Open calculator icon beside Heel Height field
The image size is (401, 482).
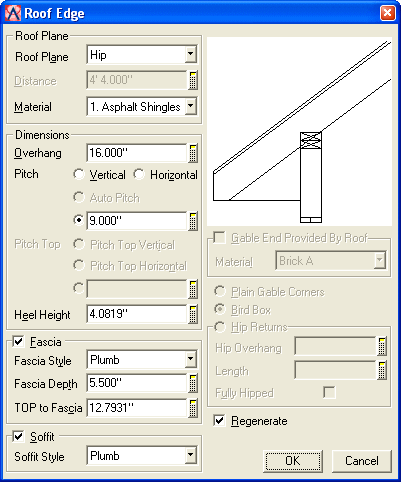[x=193, y=314]
